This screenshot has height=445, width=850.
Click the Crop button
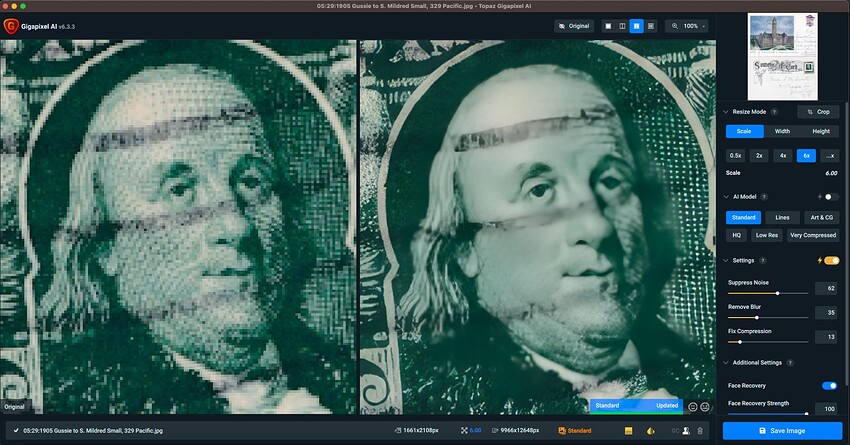pyautogui.click(x=818, y=112)
